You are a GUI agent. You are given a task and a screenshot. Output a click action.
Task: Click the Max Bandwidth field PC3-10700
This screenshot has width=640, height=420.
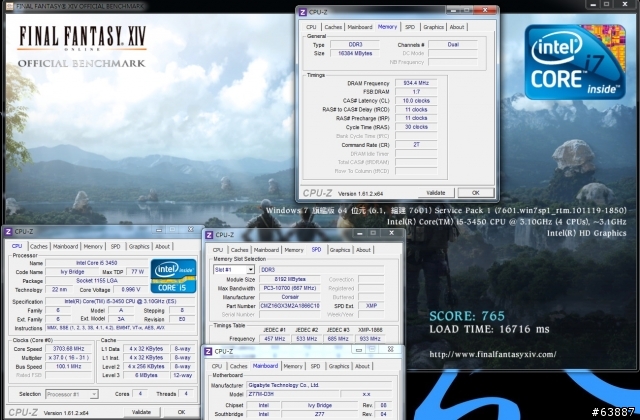point(290,288)
